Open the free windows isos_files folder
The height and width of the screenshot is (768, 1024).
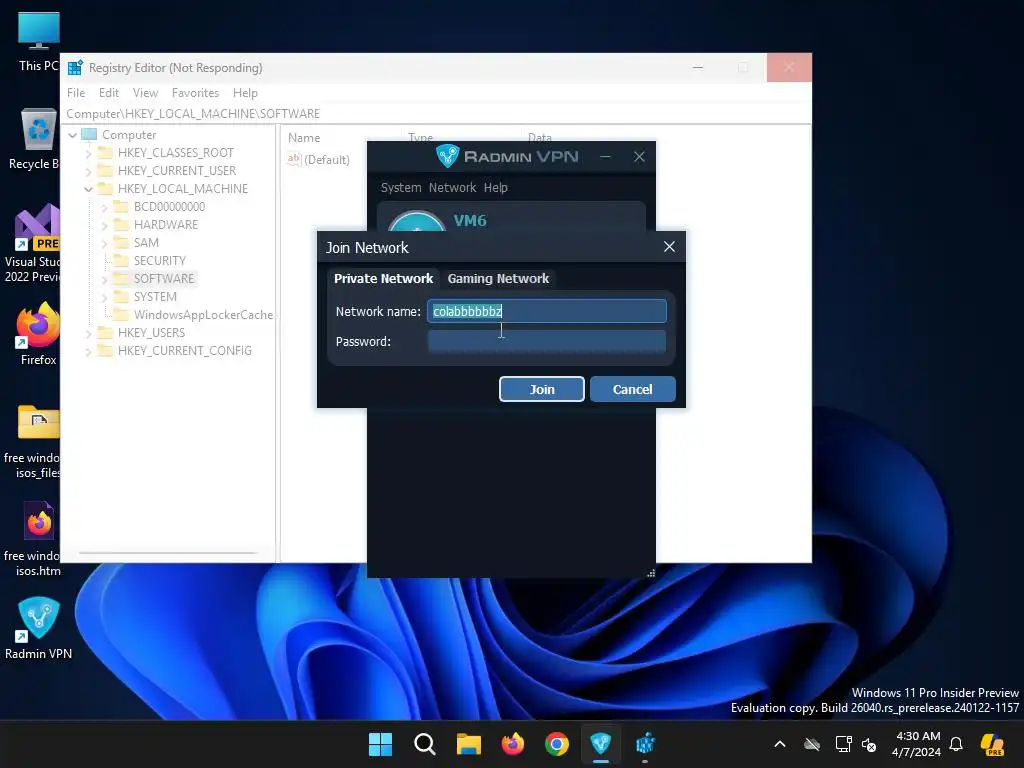click(x=34, y=441)
